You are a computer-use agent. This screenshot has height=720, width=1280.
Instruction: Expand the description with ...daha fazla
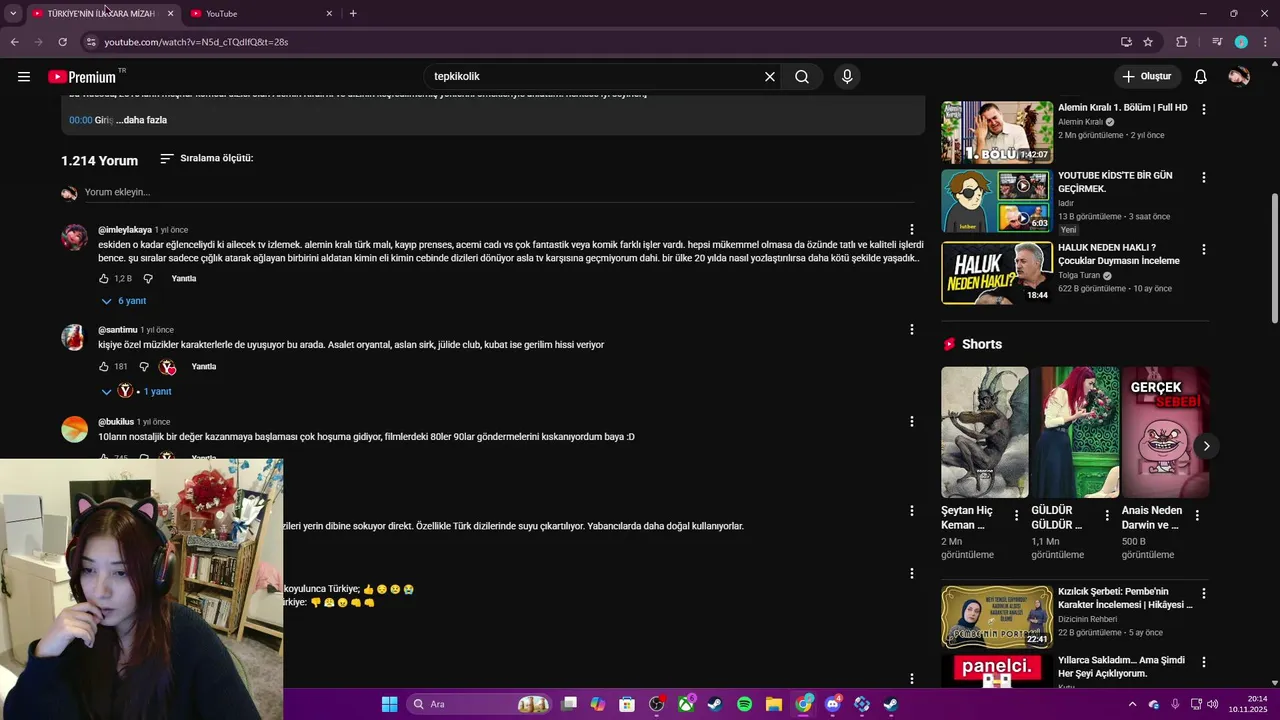pyautogui.click(x=142, y=120)
